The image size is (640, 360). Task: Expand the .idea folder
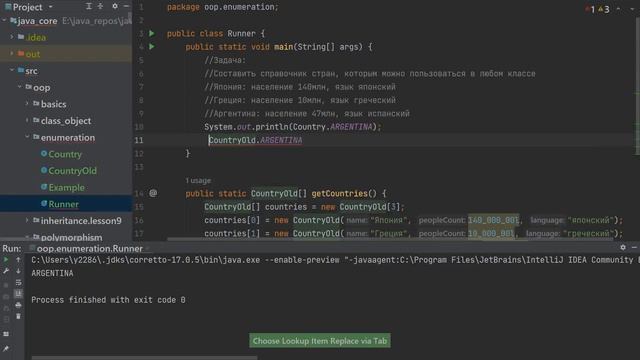12,37
